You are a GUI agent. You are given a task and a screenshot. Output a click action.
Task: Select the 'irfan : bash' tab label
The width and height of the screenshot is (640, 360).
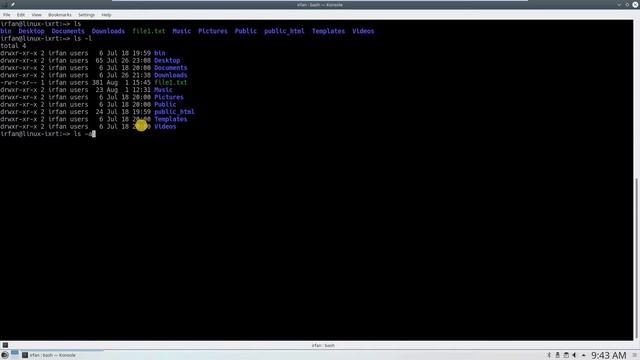323,345
